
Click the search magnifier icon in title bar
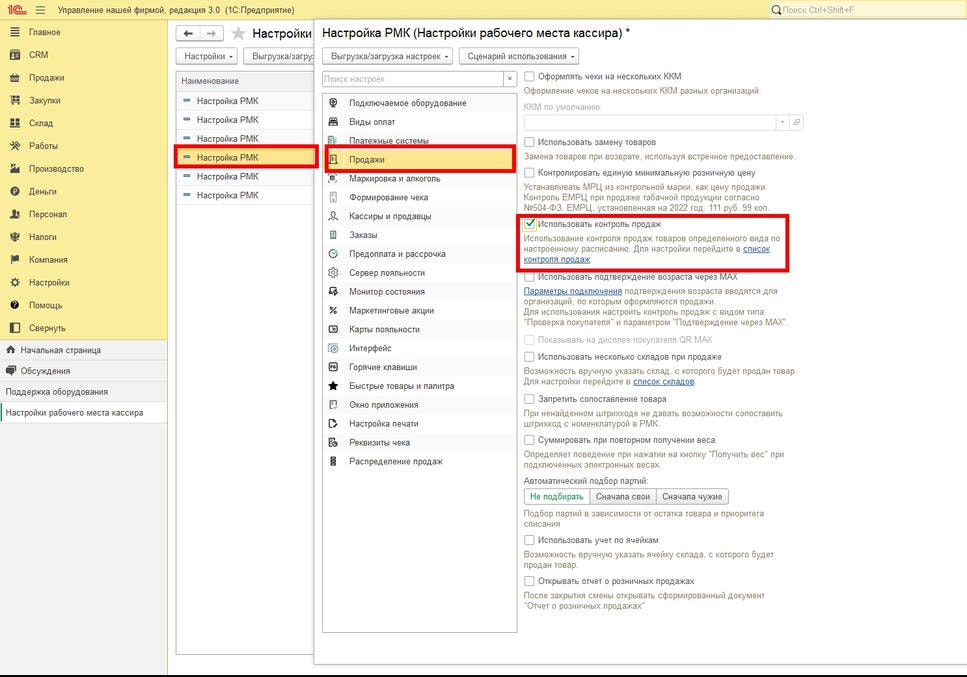[776, 10]
